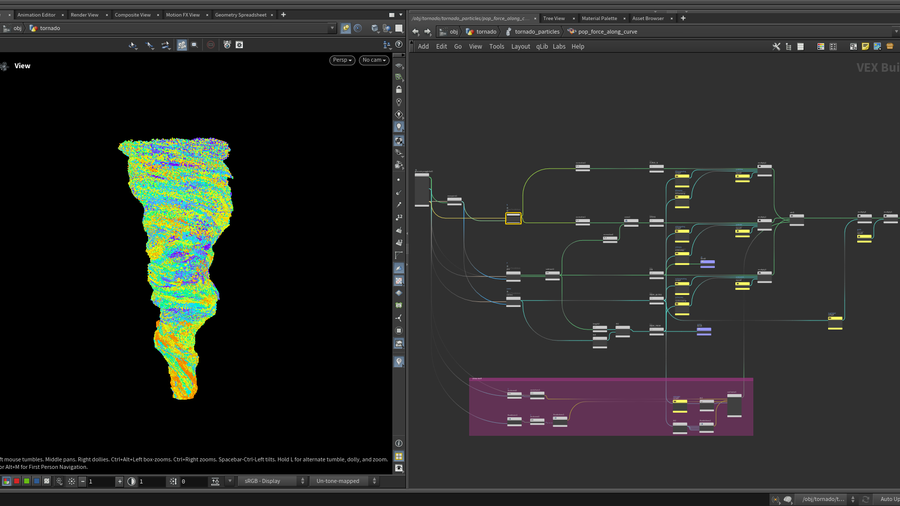The height and width of the screenshot is (506, 900).
Task: Click the Auto Update button in the status bar
Action: 887,499
